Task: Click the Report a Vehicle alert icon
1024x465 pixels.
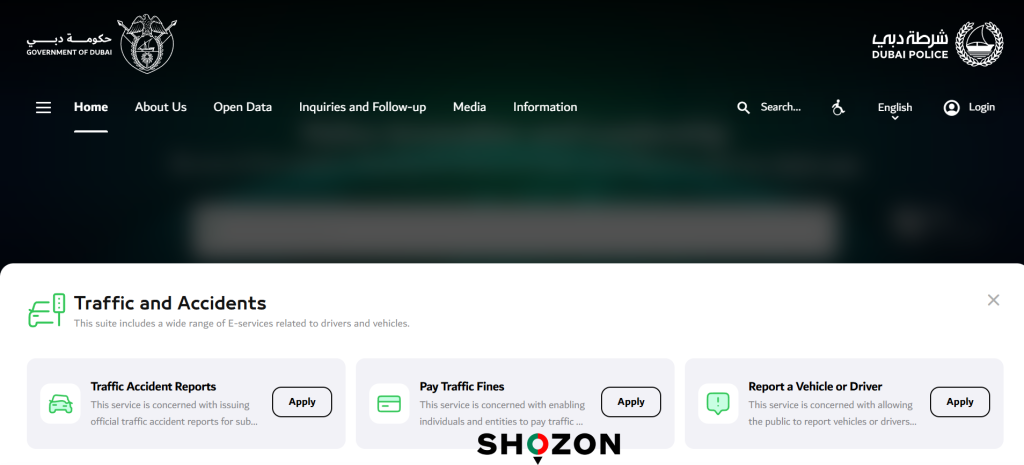Action: [718, 404]
